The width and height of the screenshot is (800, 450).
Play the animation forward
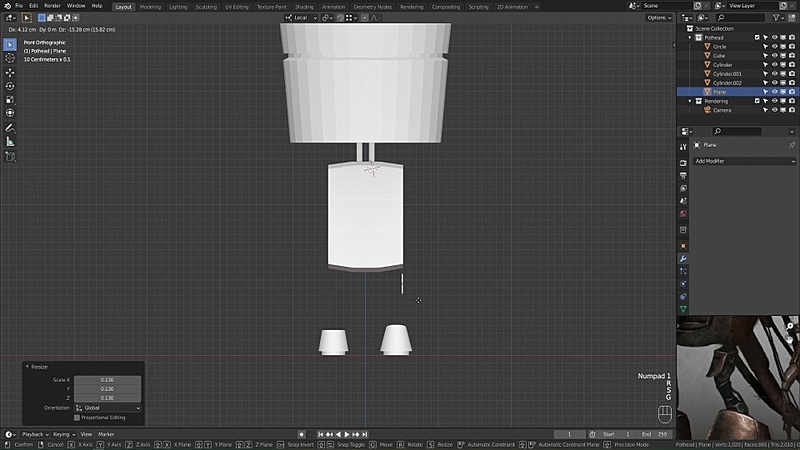[x=346, y=434]
